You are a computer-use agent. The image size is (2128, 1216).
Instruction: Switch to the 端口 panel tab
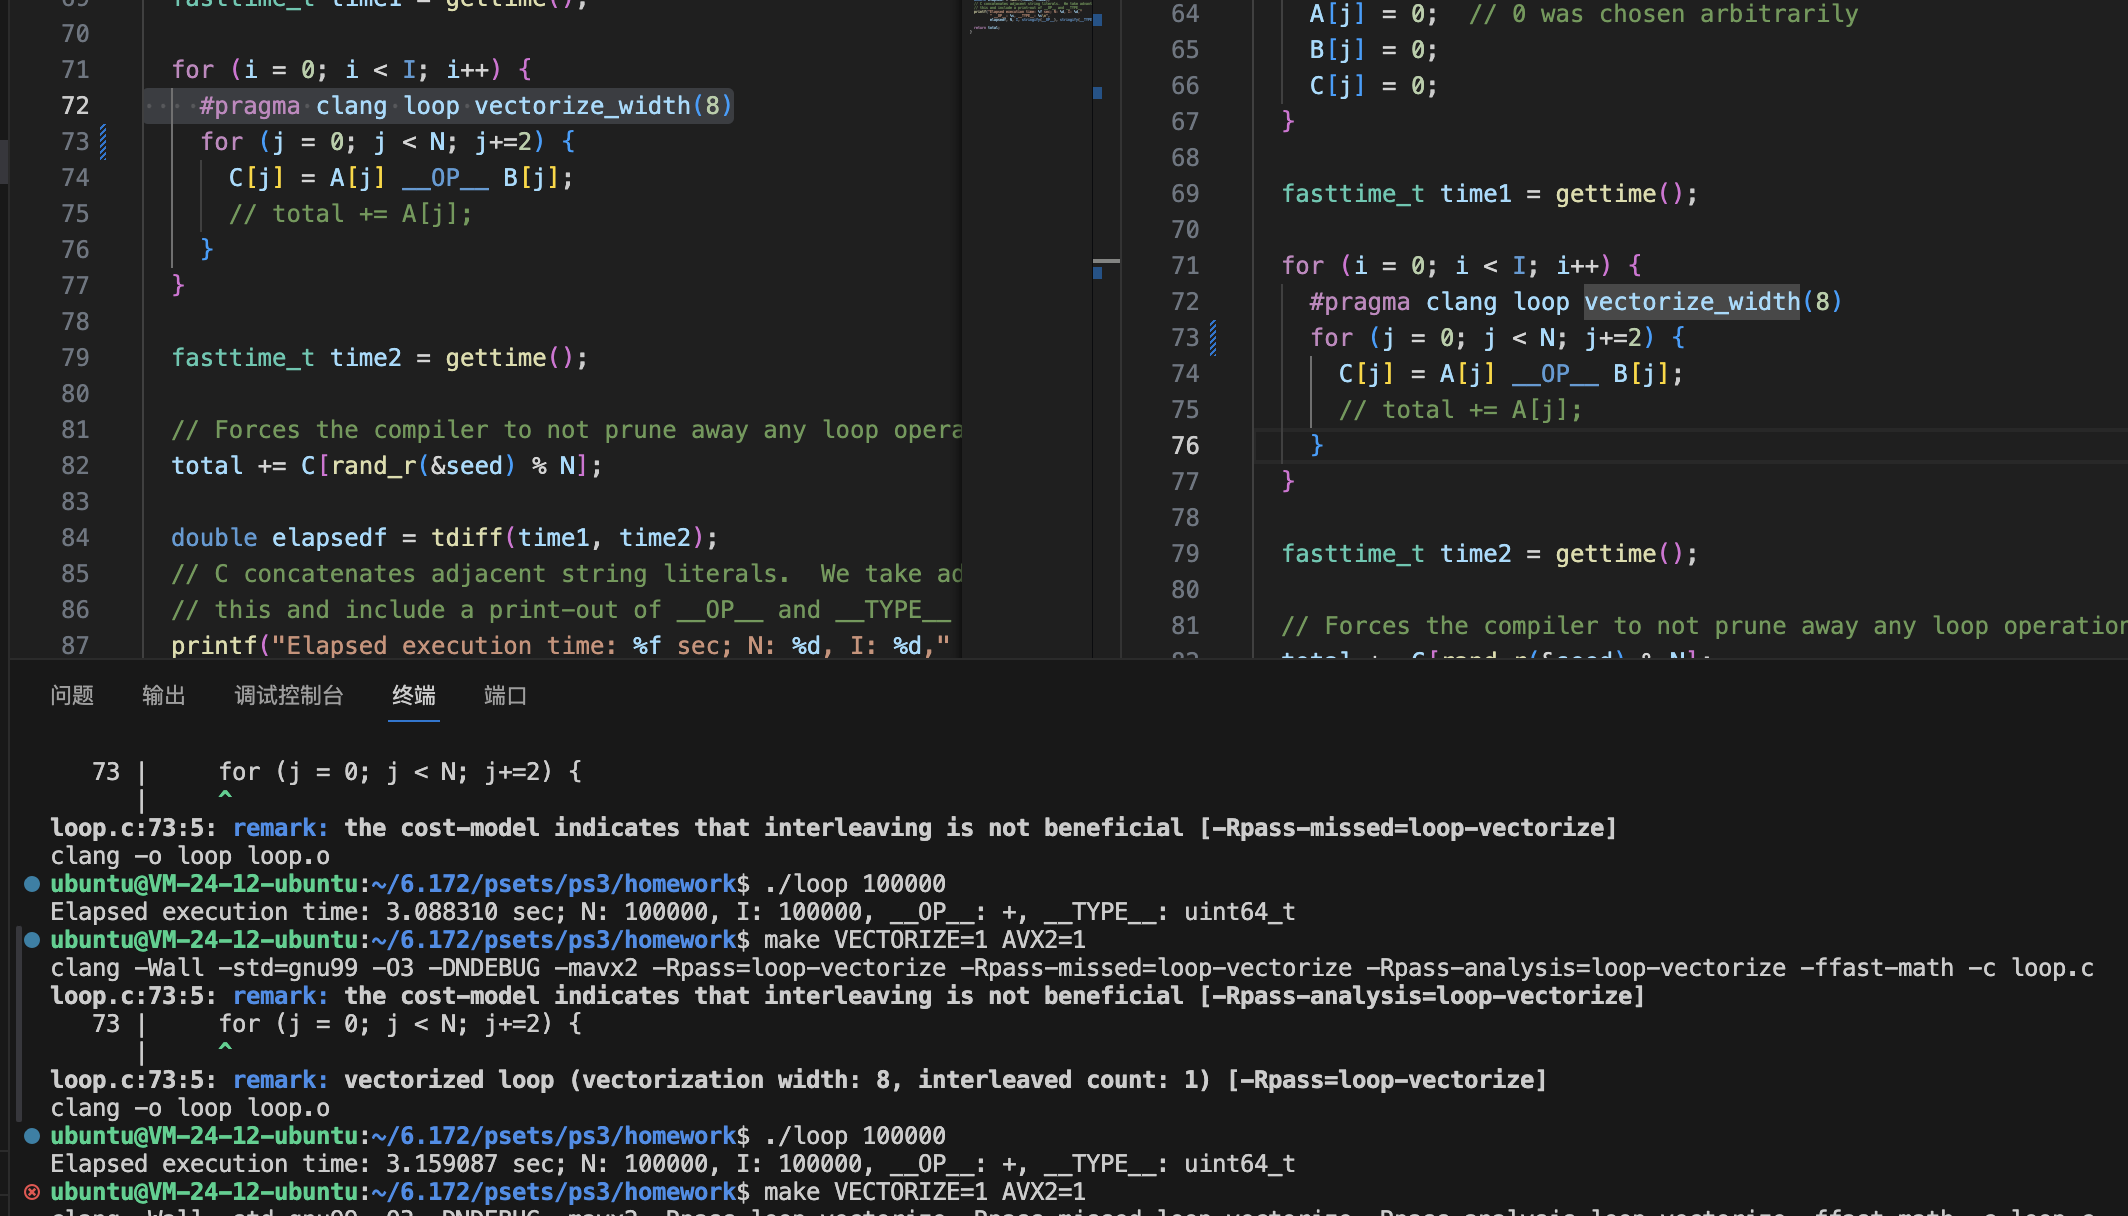pyautogui.click(x=505, y=695)
